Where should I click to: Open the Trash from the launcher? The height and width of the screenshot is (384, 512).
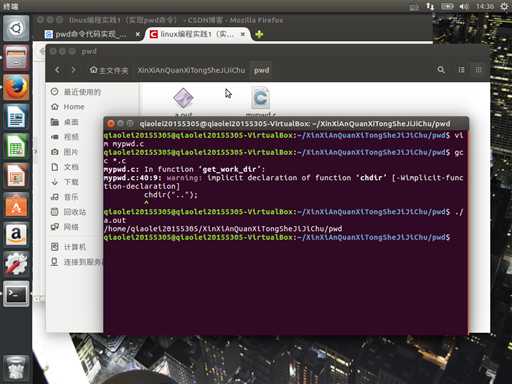tap(16, 368)
